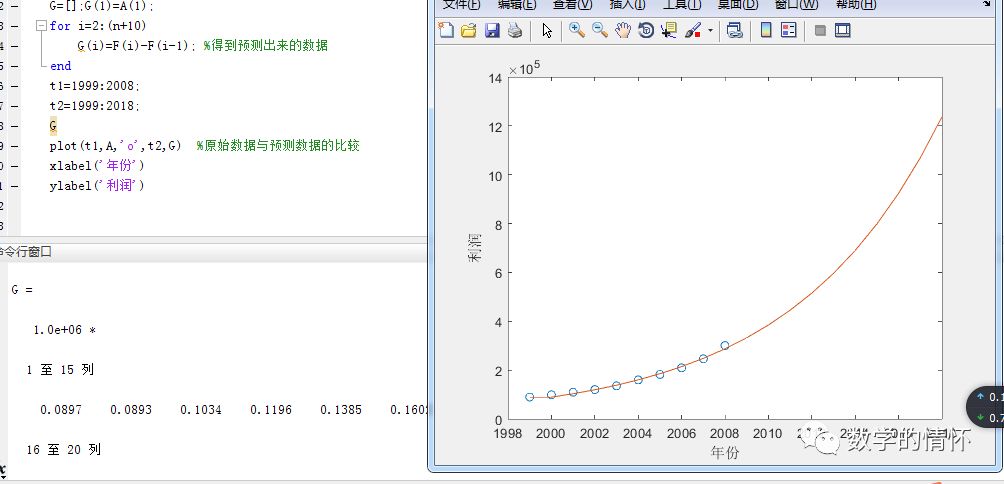Screen dimensions: 1004x484
Task: Click the Link Plot toolbar button
Action: coord(735,31)
